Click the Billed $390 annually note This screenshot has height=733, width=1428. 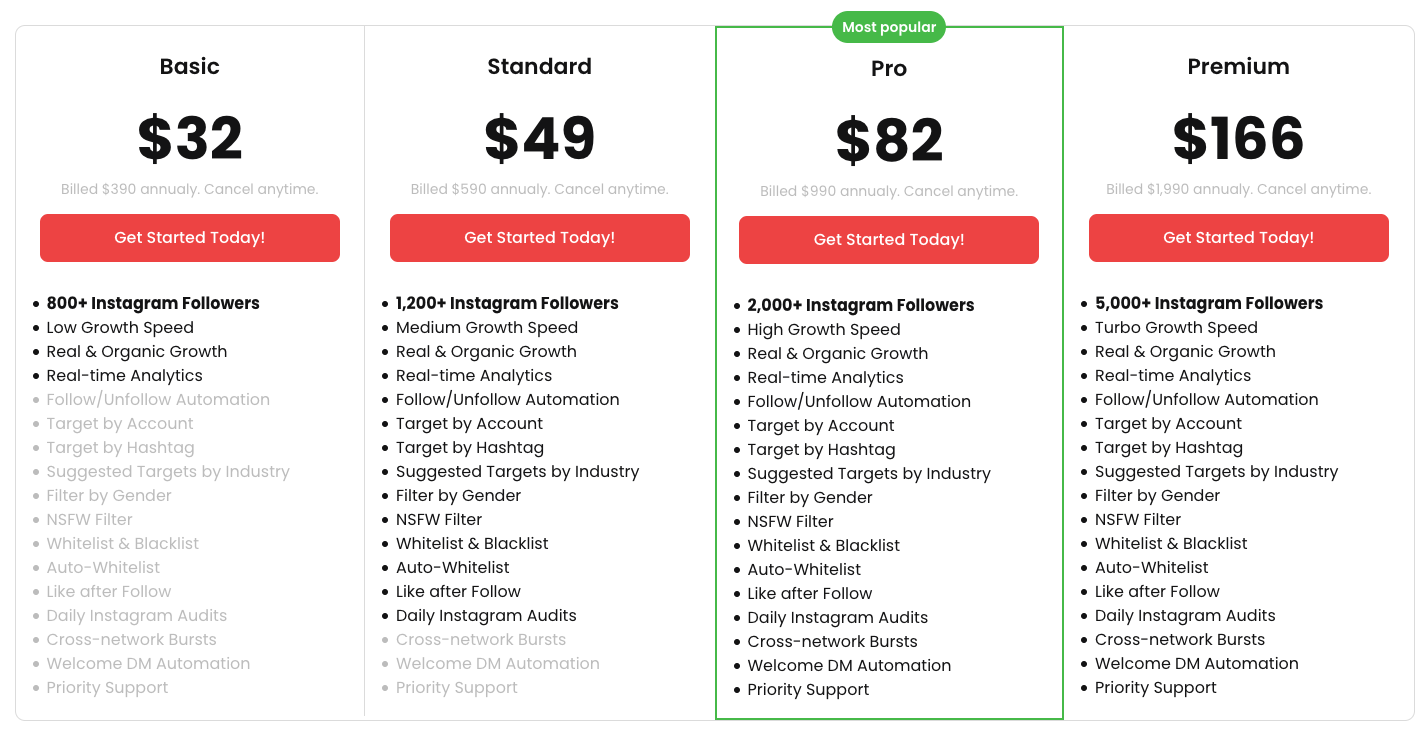(190, 189)
